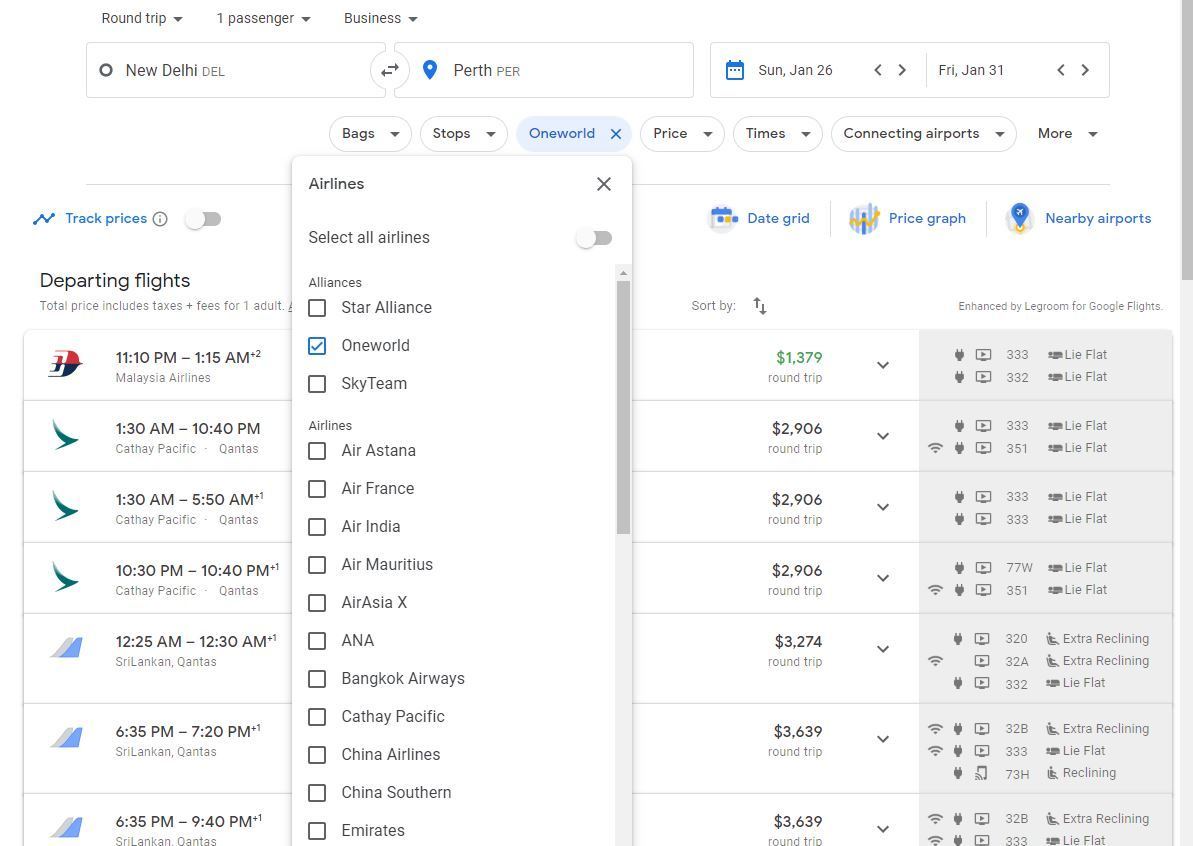1193x846 pixels.
Task: Uncheck the Oneworld alliance checkbox
Action: click(x=317, y=346)
